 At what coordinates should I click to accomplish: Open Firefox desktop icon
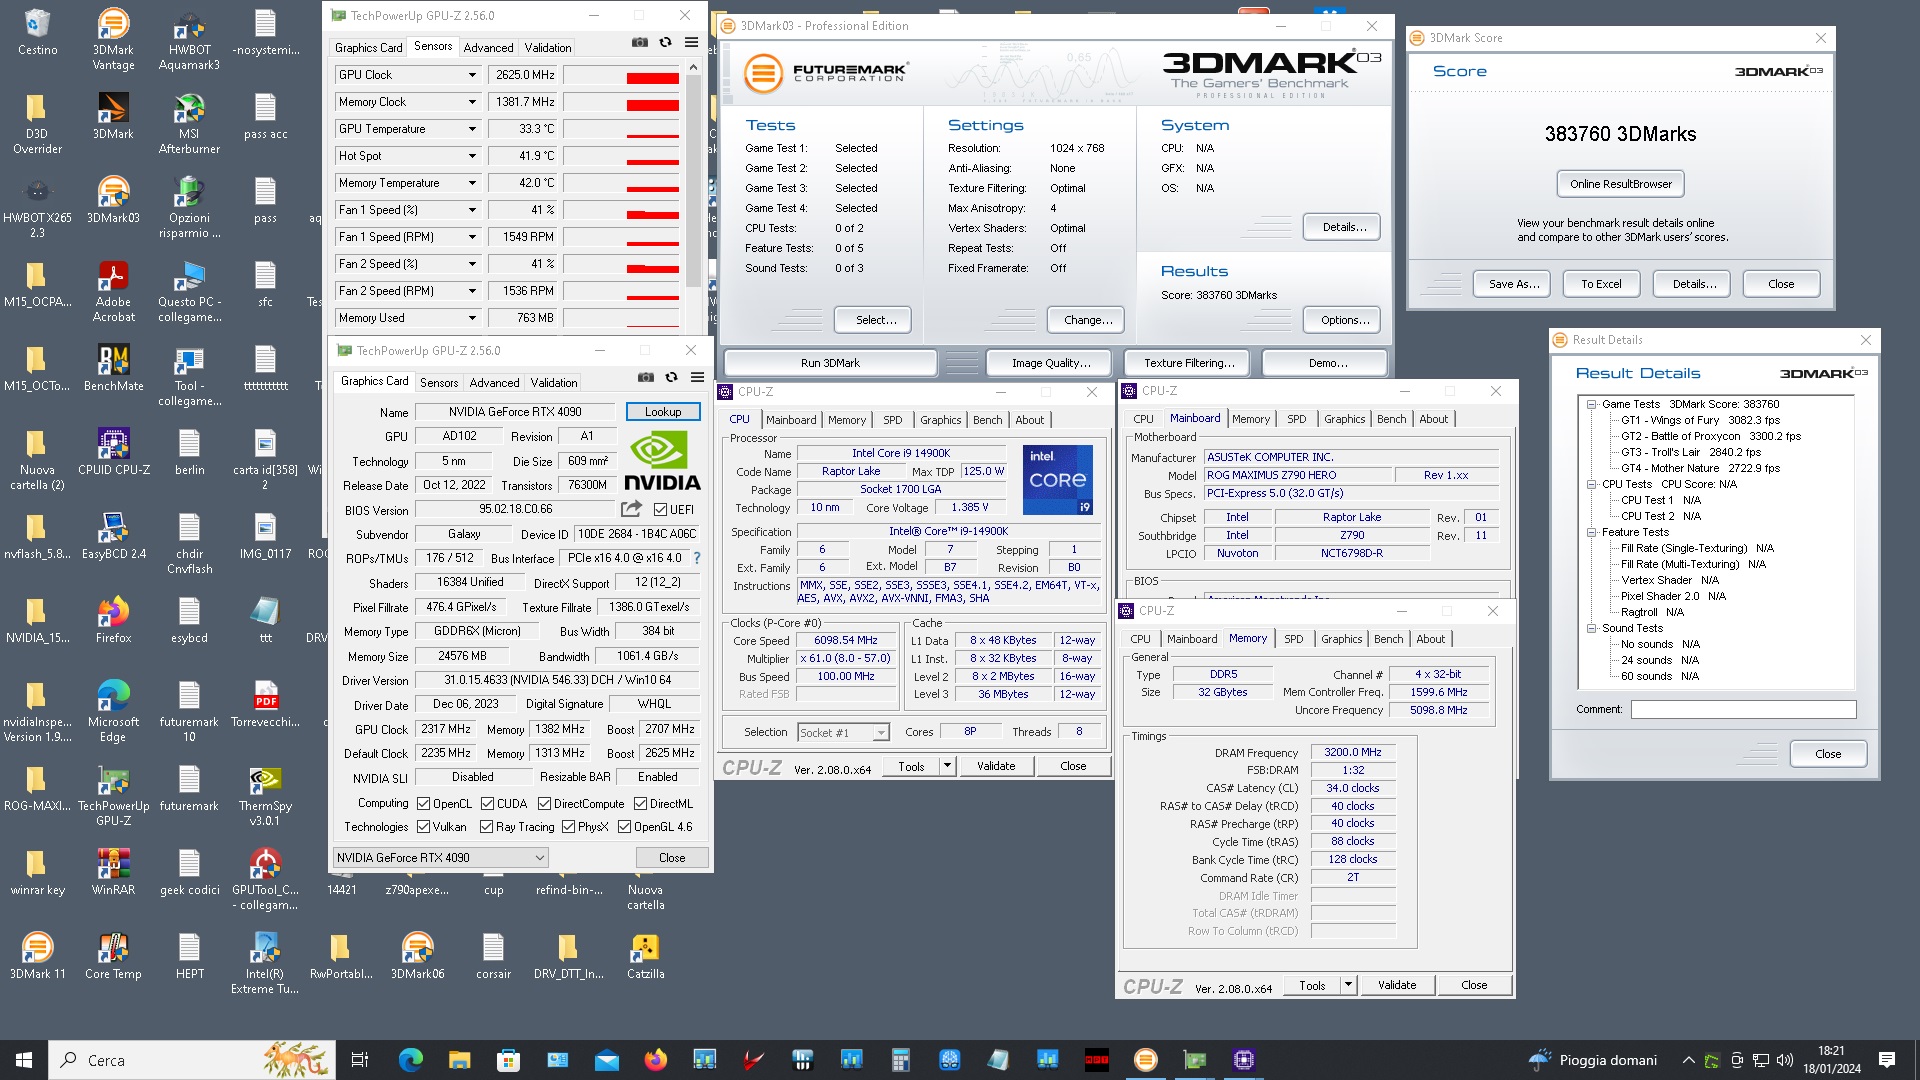[113, 620]
